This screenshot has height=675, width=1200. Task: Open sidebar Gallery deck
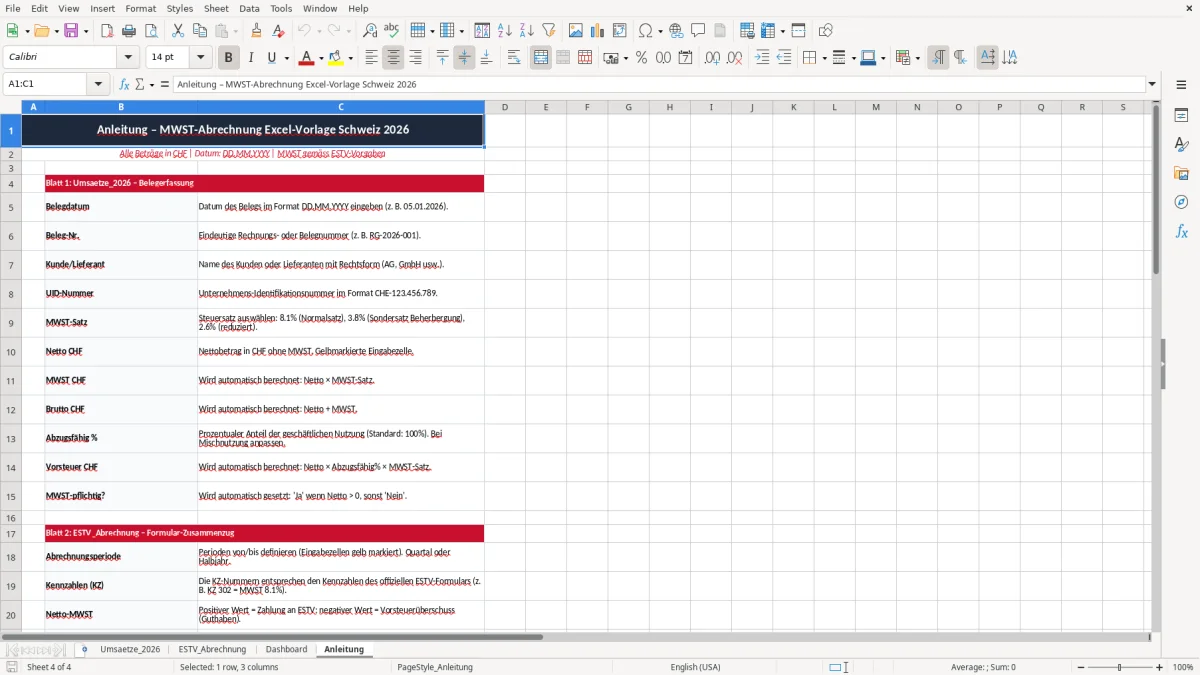[1181, 174]
